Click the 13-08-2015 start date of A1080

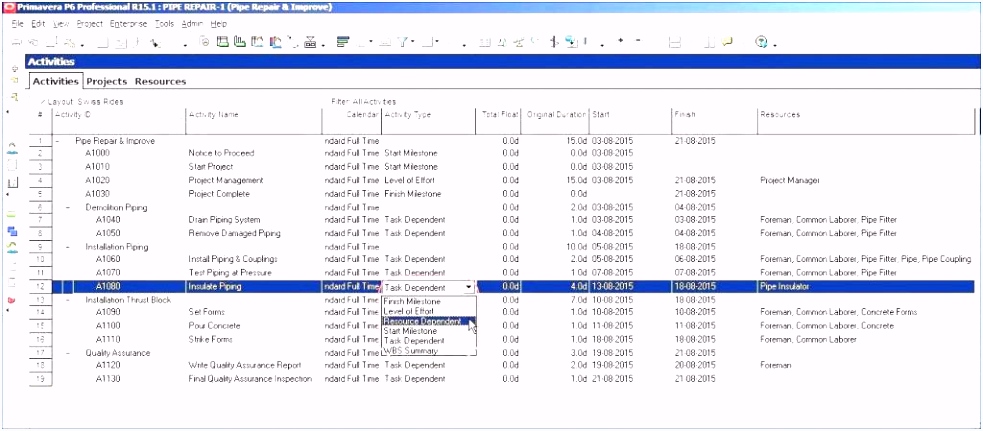pos(612,287)
